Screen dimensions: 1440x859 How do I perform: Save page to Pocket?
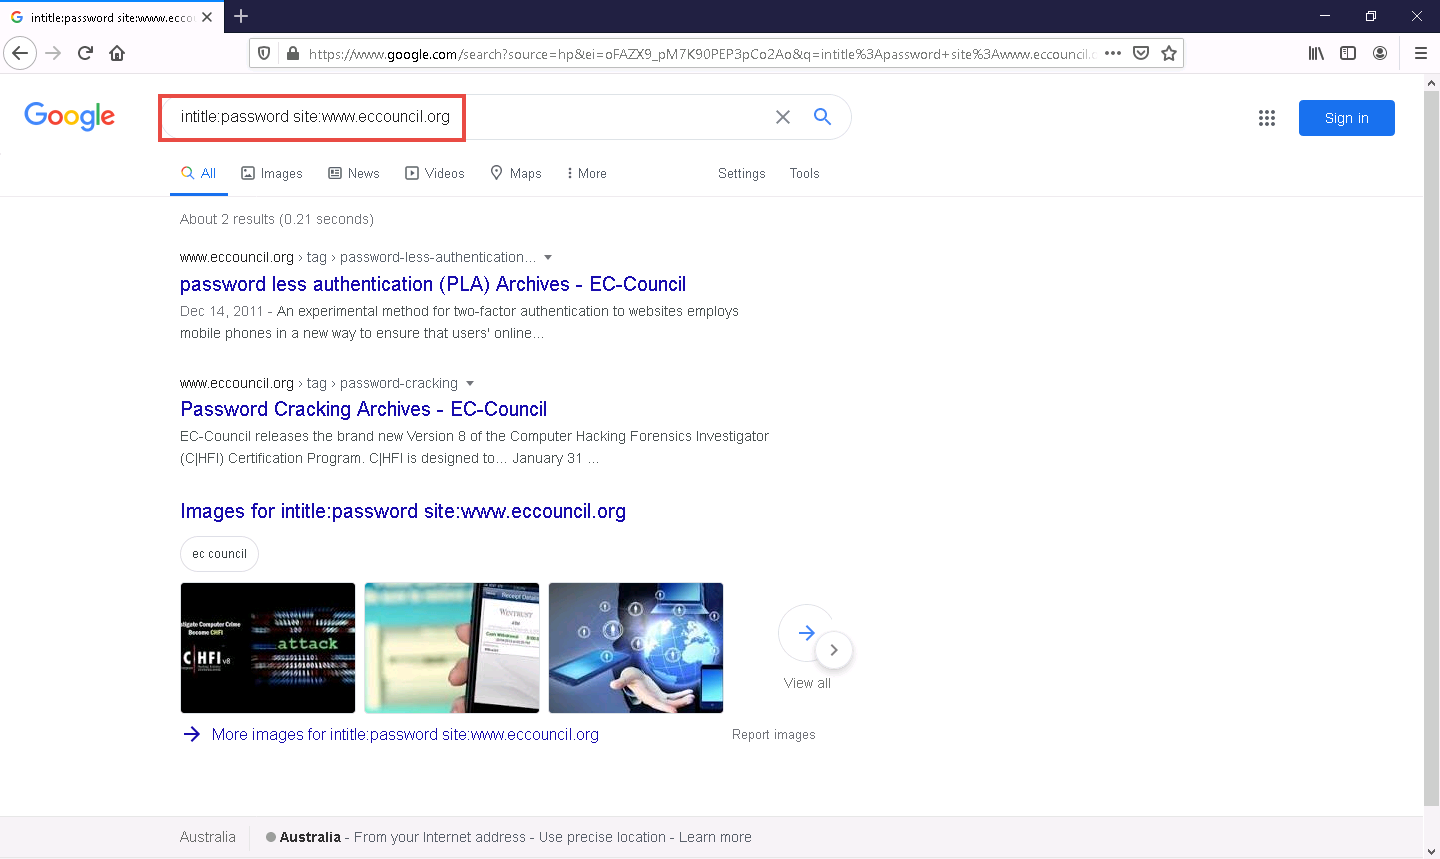coord(1141,53)
